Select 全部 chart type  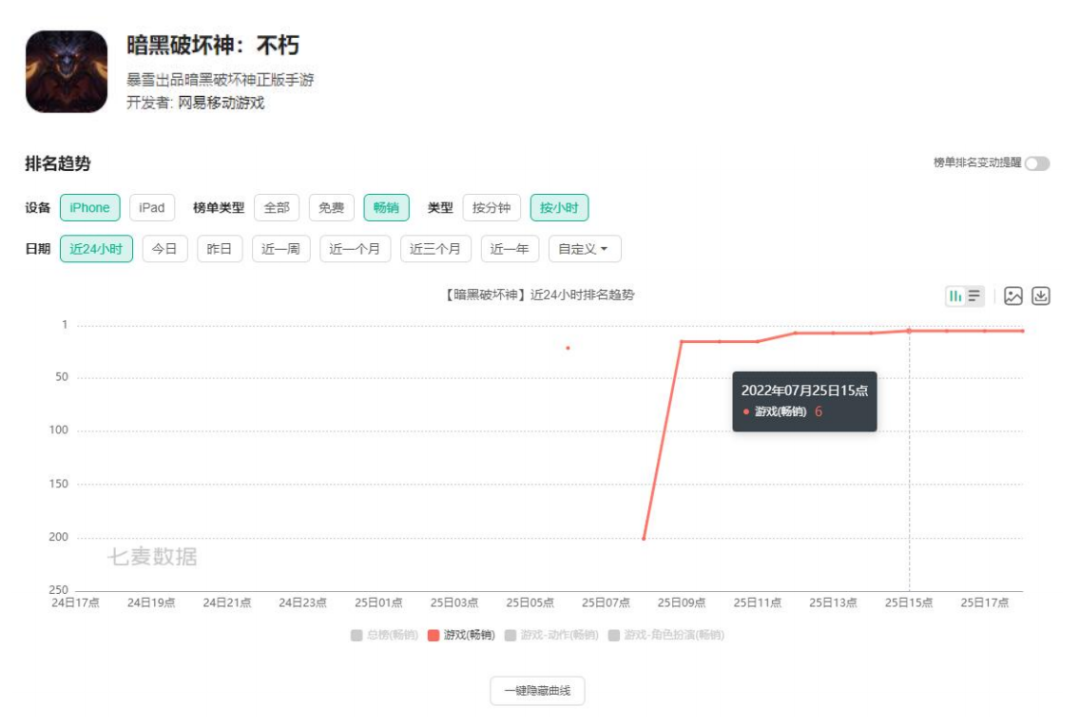[x=276, y=208]
